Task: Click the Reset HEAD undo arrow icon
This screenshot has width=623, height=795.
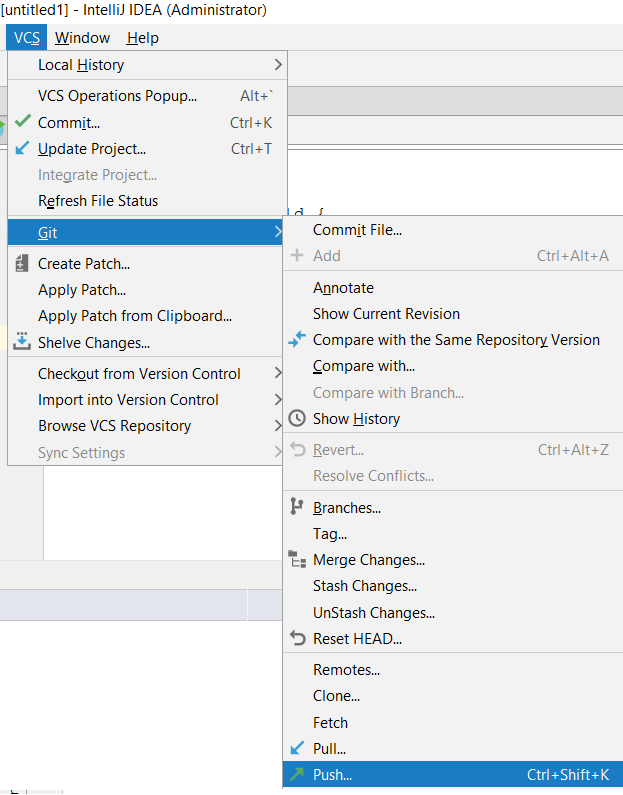Action: 297,638
